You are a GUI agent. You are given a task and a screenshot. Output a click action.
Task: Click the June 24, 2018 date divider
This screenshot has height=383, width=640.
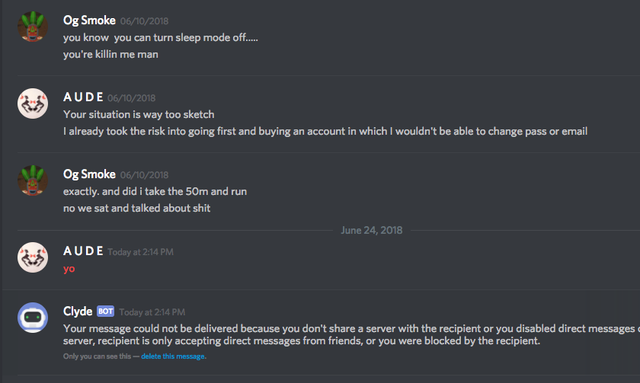tap(371, 230)
